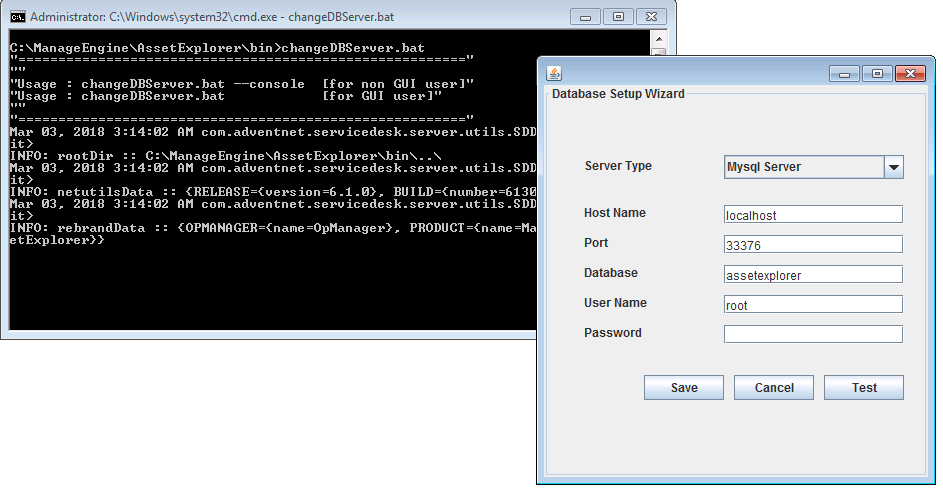Click the console line starting INFO: rebrandData

(272, 228)
